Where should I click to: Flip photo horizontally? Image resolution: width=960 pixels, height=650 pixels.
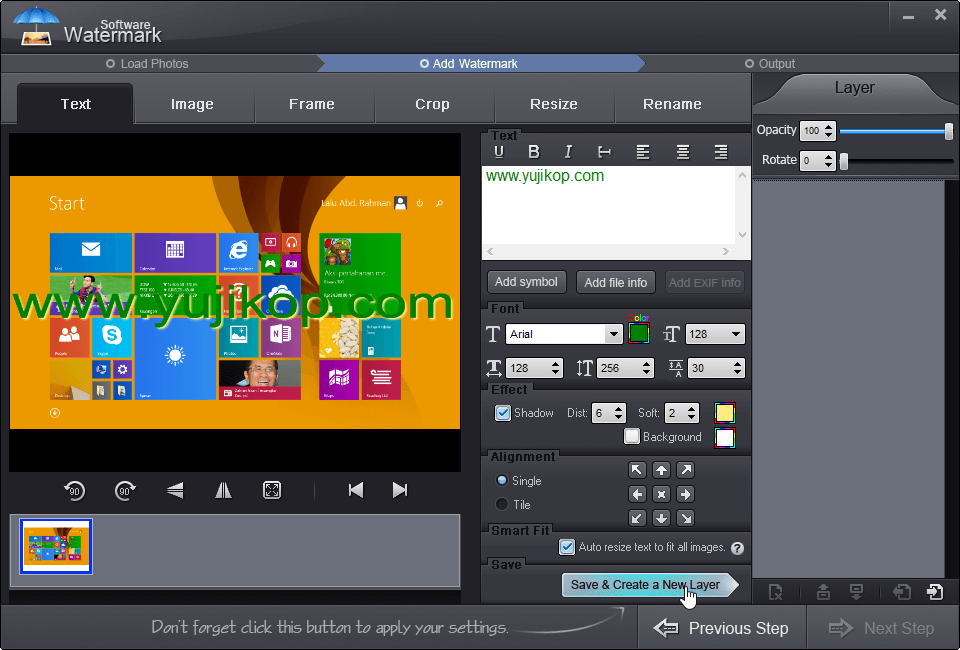point(223,490)
